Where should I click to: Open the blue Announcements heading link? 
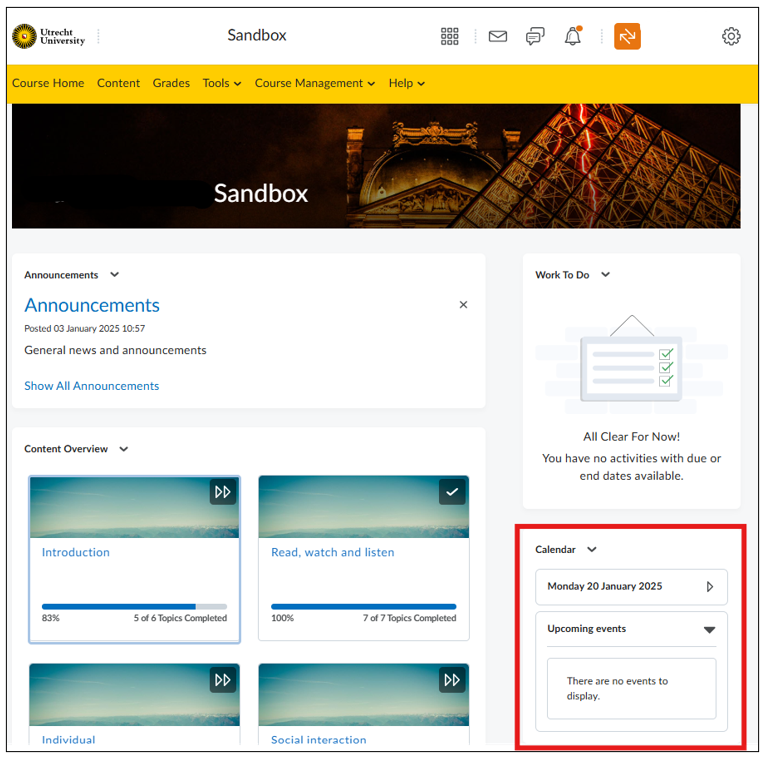pyautogui.click(x=92, y=305)
